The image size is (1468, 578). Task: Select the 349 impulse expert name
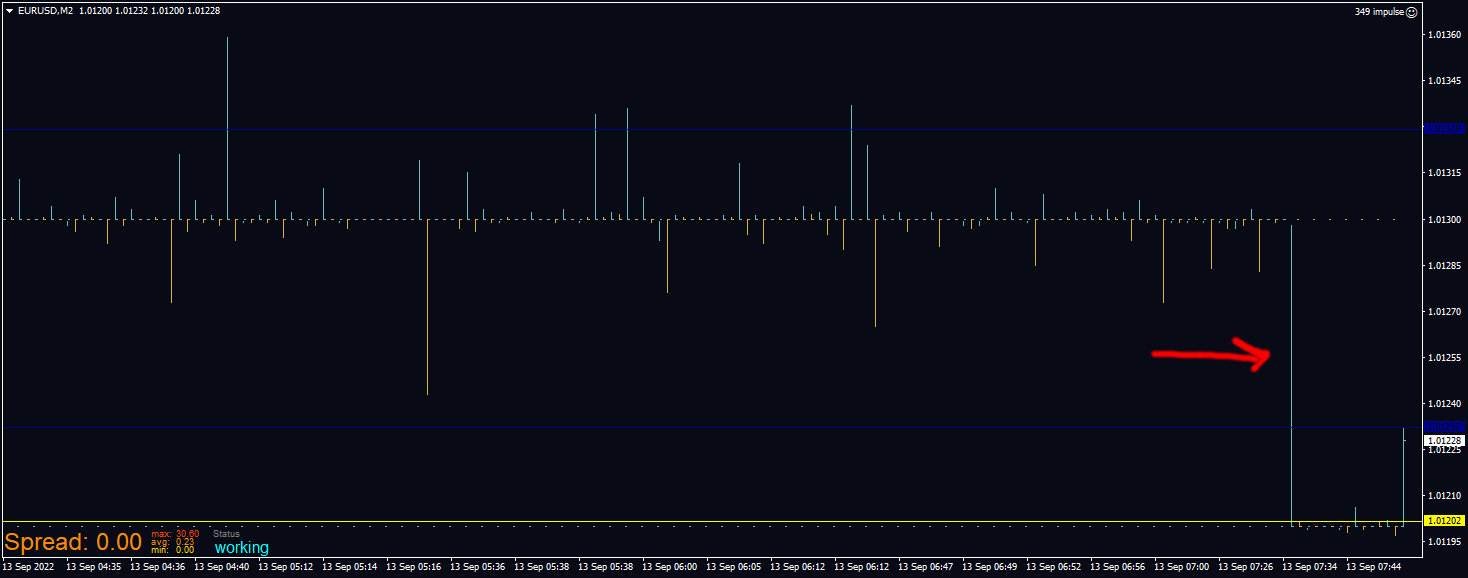click(x=1379, y=12)
